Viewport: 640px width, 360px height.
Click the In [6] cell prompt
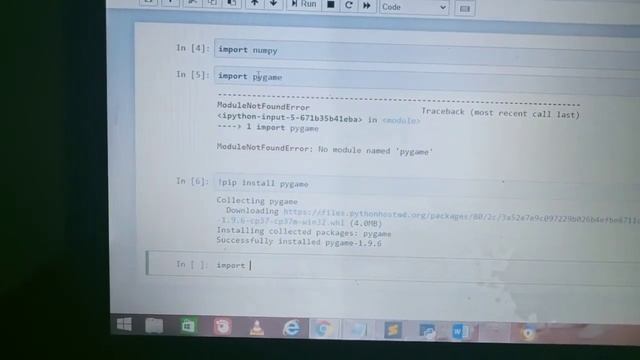tap(192, 181)
